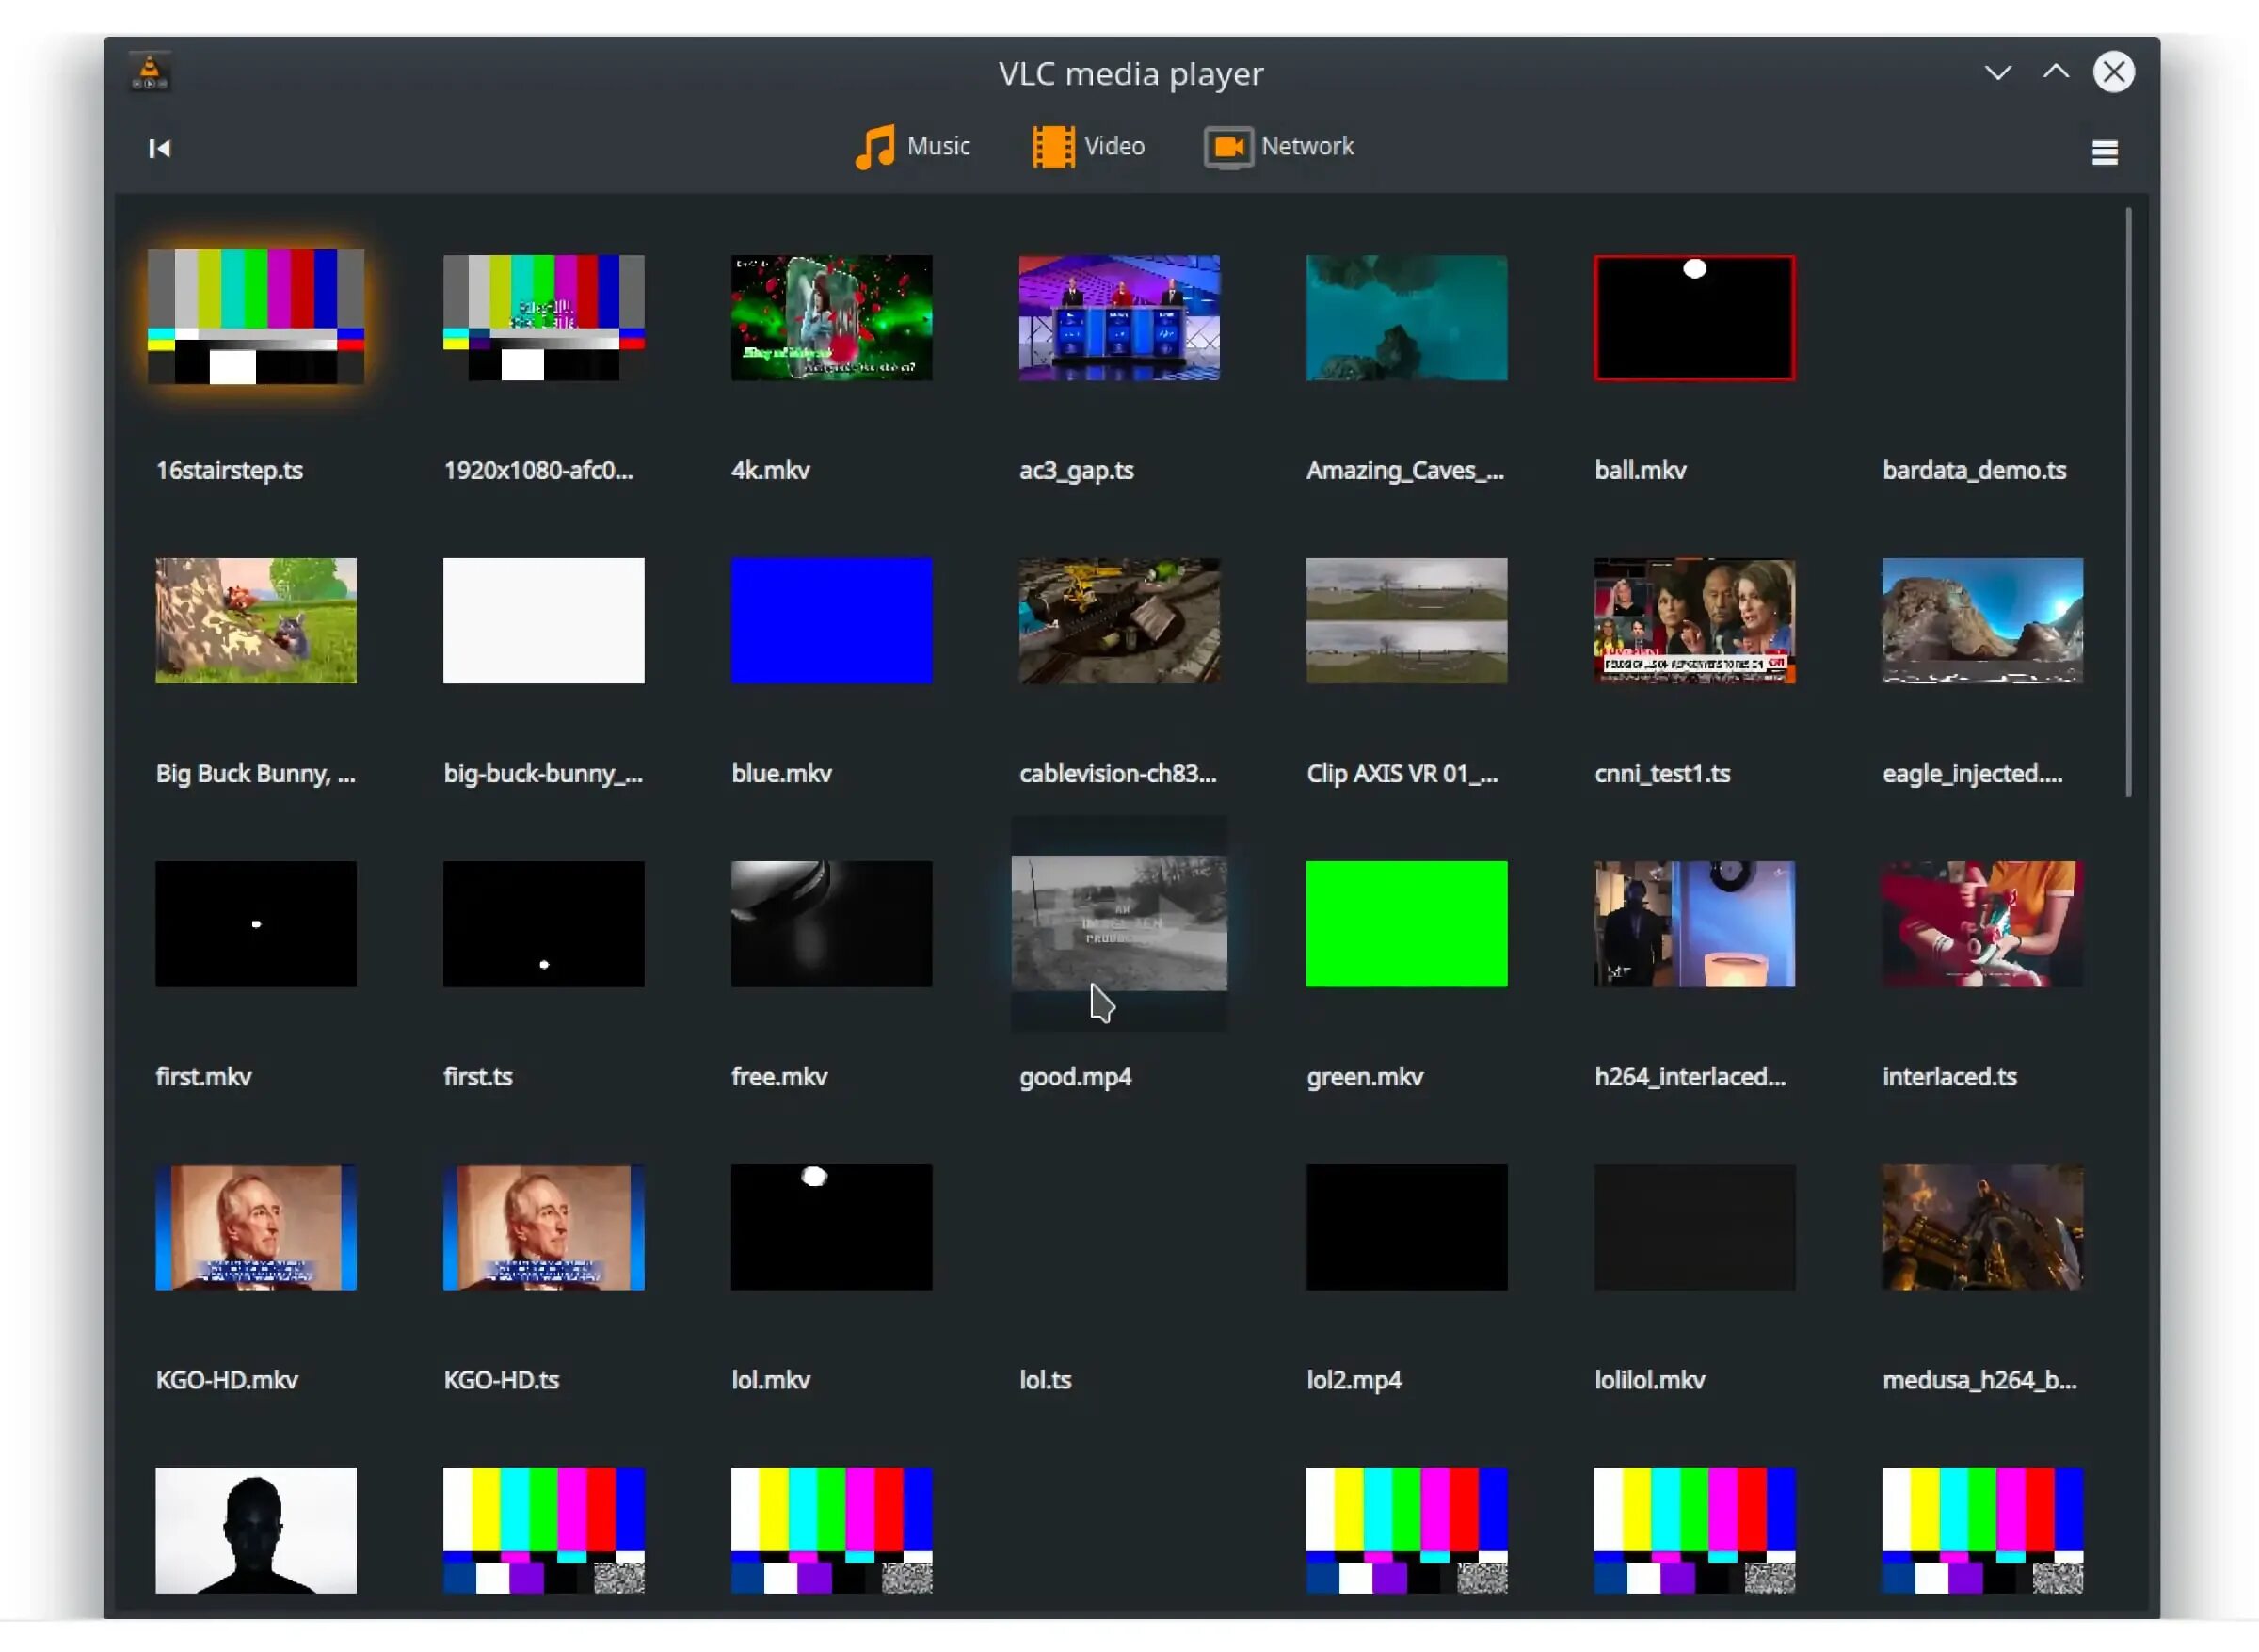The height and width of the screenshot is (1652, 2259).
Task: Click the previous/back skip icon
Action: (x=160, y=149)
